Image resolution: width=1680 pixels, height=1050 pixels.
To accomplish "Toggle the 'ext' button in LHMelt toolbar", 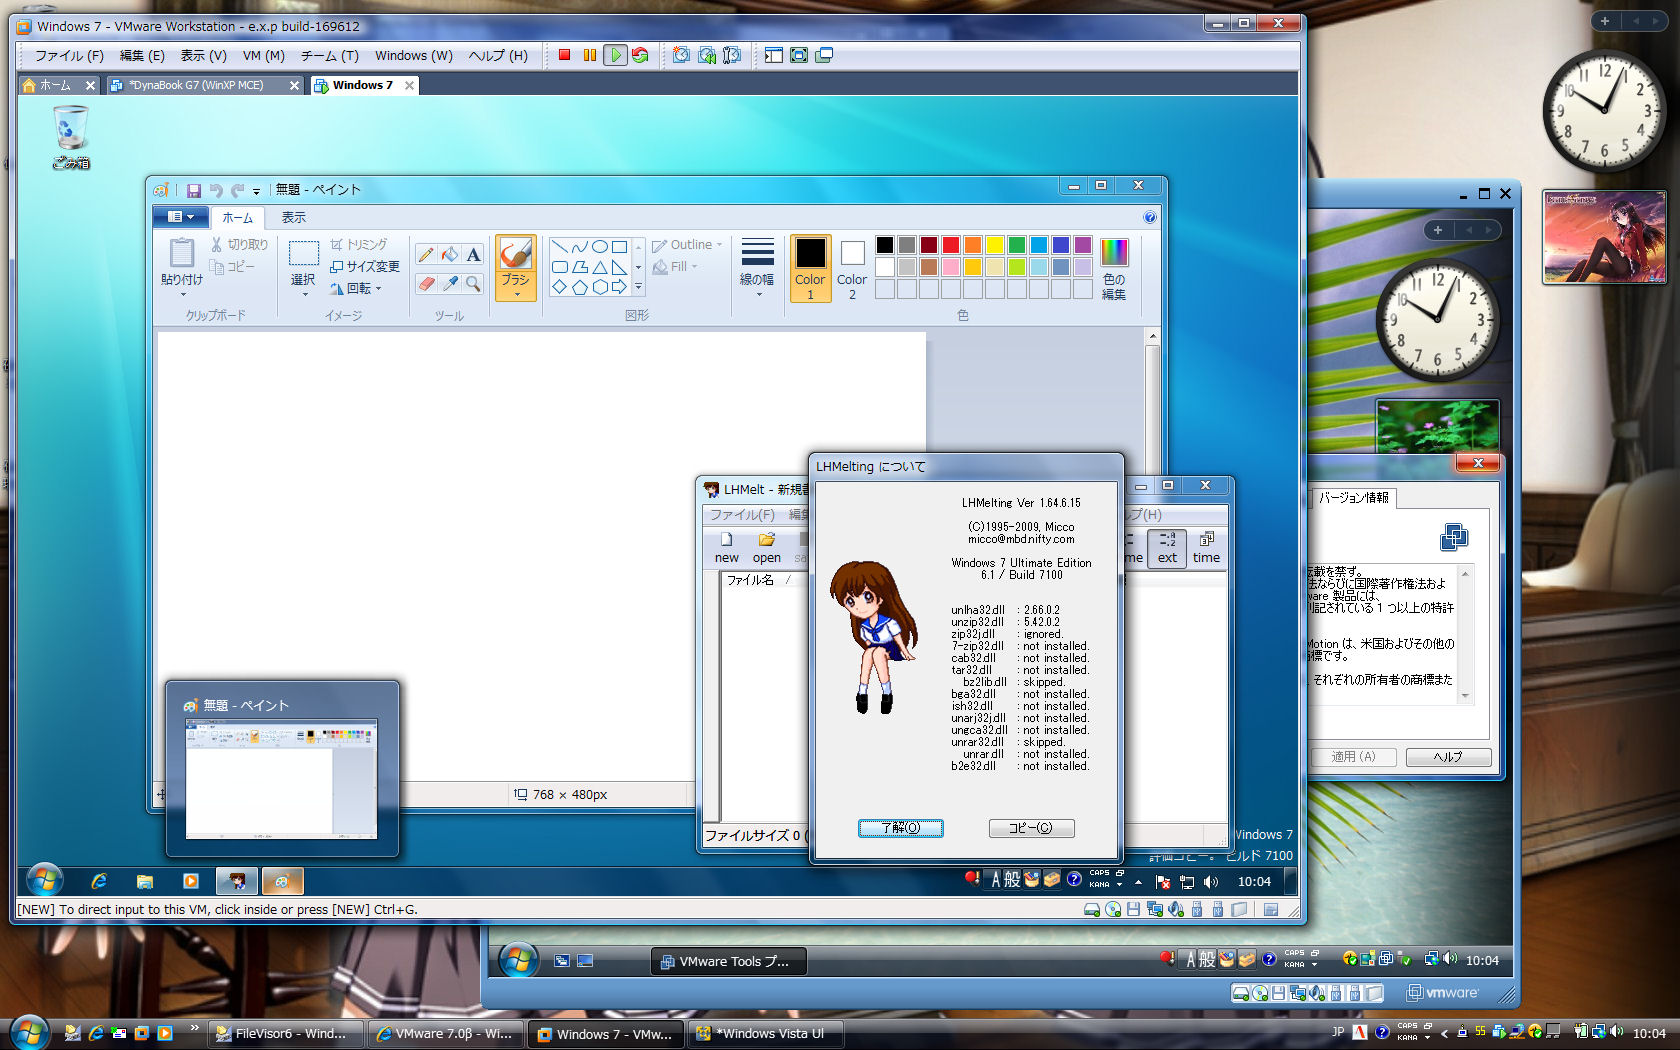I will (x=1167, y=548).
